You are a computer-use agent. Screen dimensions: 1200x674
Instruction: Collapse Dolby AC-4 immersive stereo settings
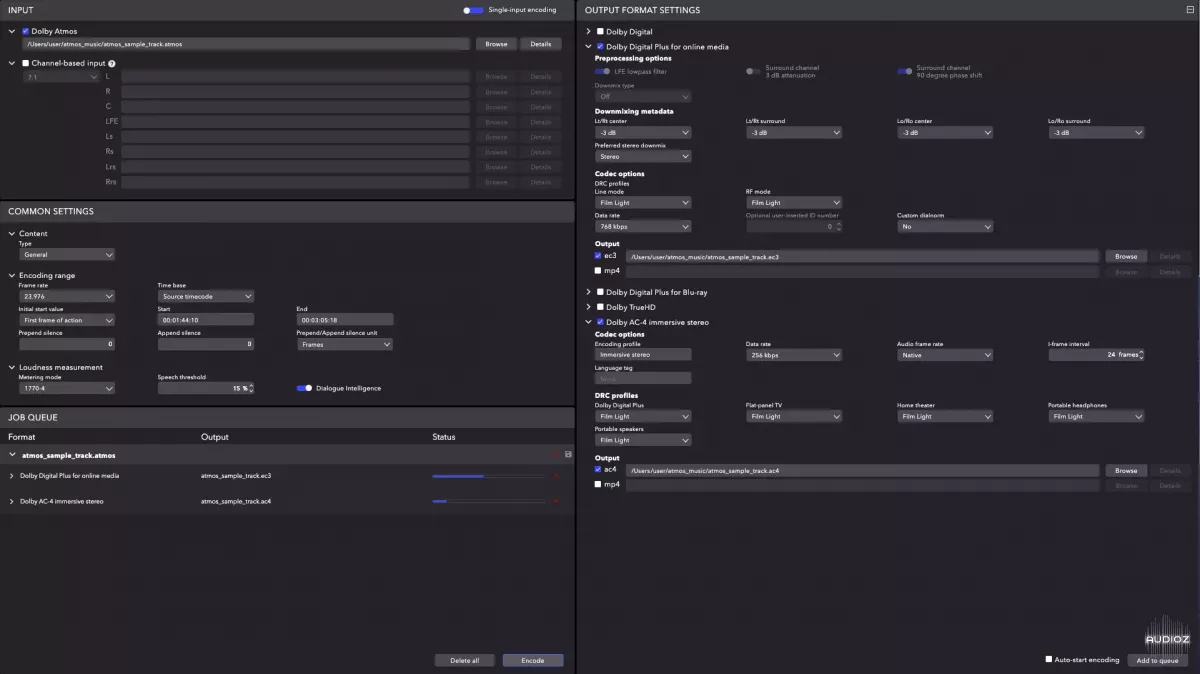pos(588,322)
